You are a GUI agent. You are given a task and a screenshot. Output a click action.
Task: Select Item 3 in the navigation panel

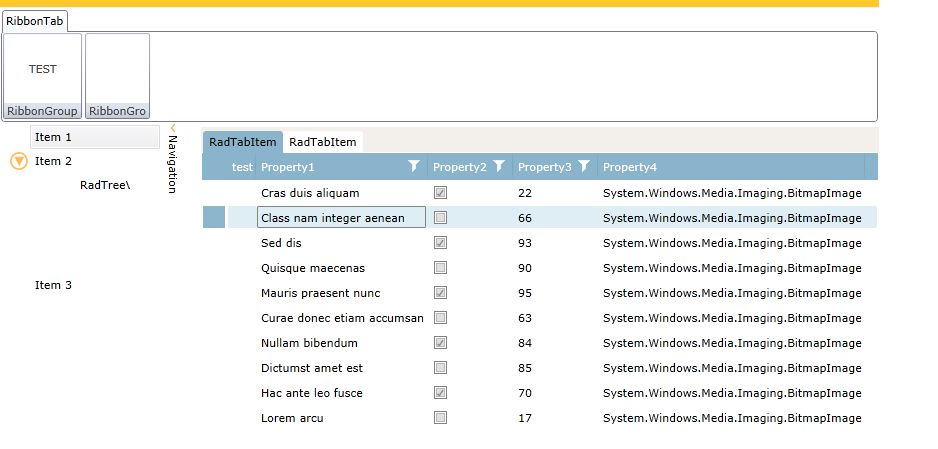click(x=54, y=285)
